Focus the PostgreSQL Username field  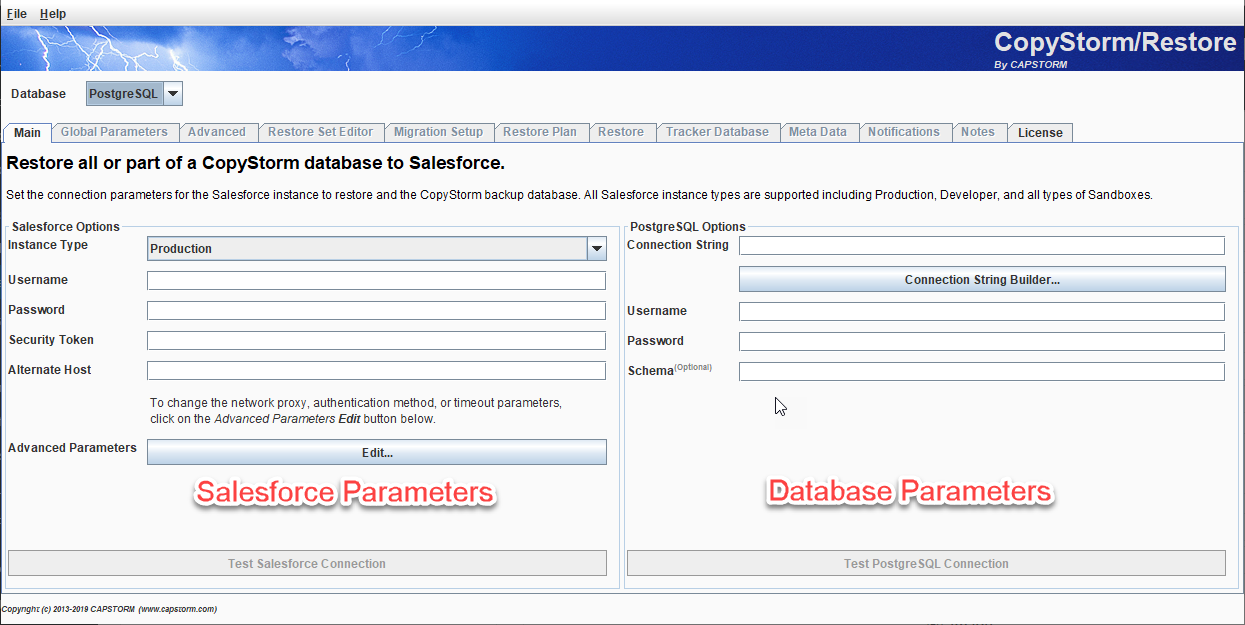point(982,312)
